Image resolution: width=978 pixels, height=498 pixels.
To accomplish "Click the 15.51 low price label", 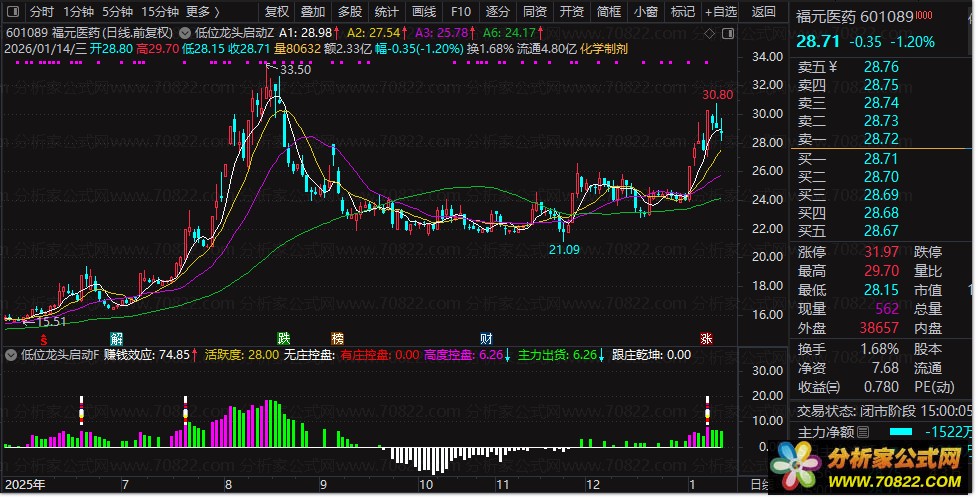I will click(51, 322).
